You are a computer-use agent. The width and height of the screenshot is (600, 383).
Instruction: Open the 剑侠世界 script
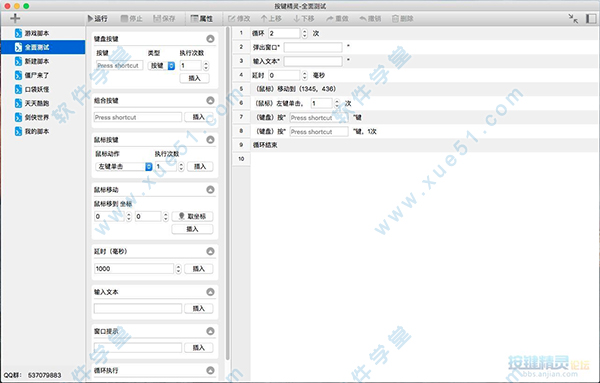pos(43,117)
